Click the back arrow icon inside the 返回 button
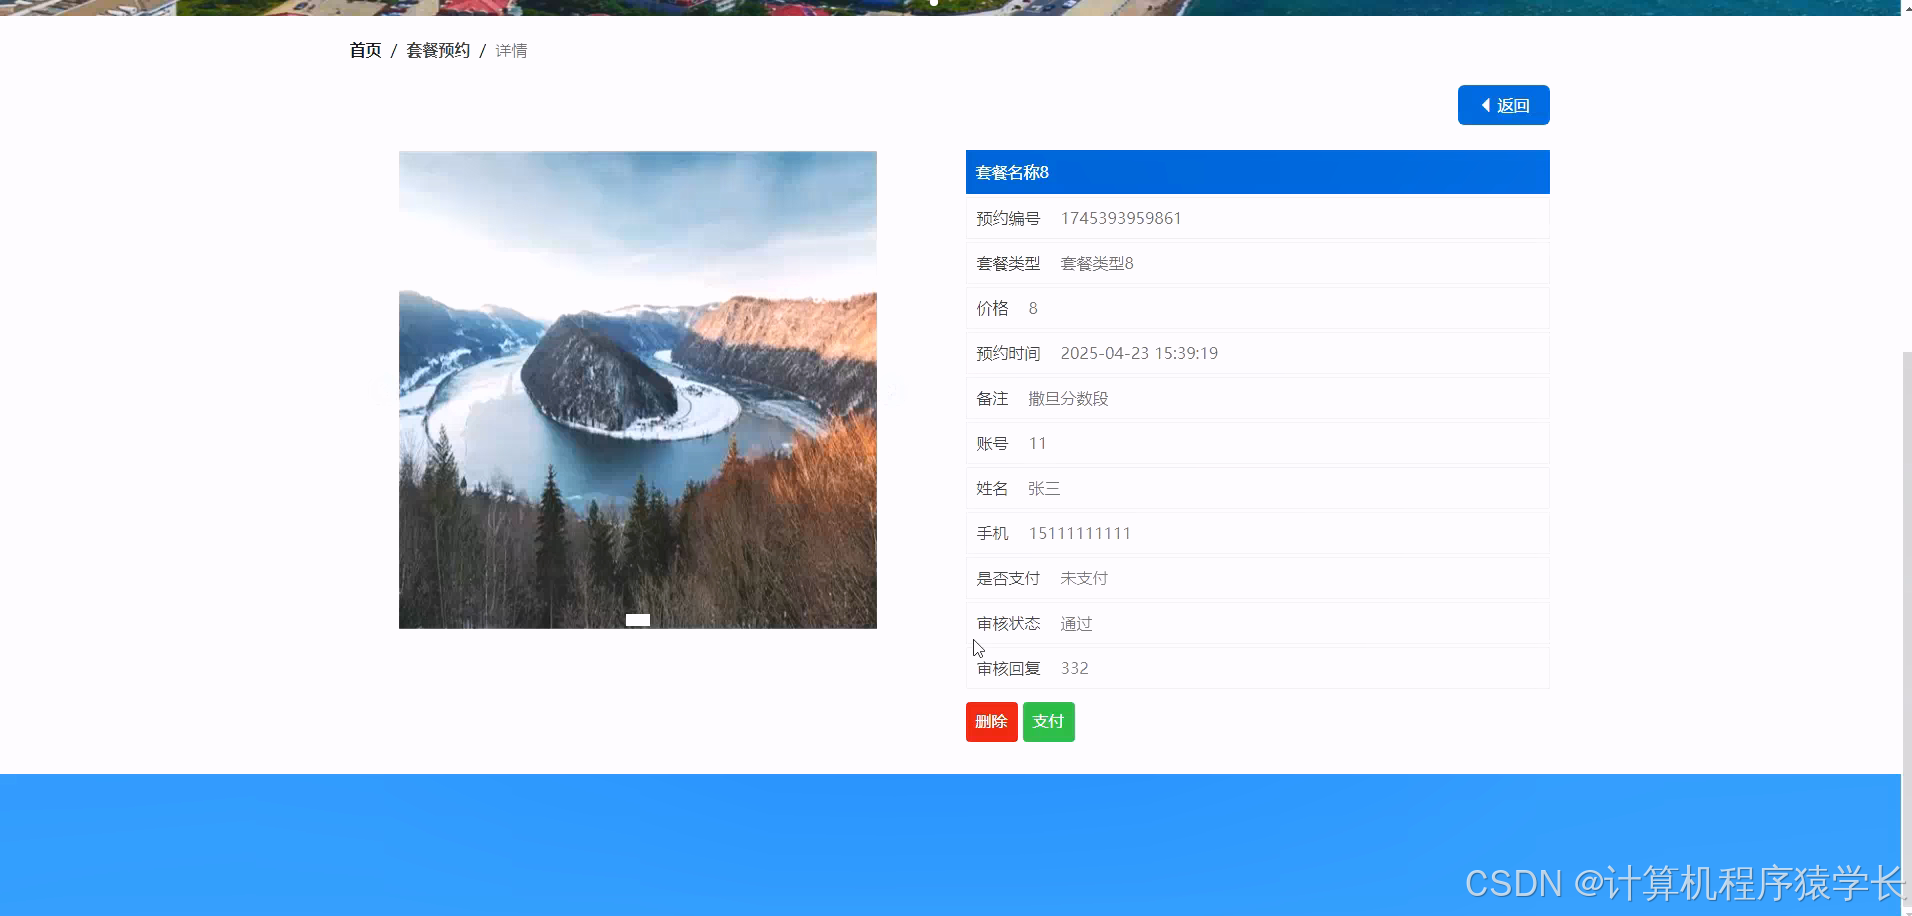The width and height of the screenshot is (1912, 916). tap(1485, 105)
